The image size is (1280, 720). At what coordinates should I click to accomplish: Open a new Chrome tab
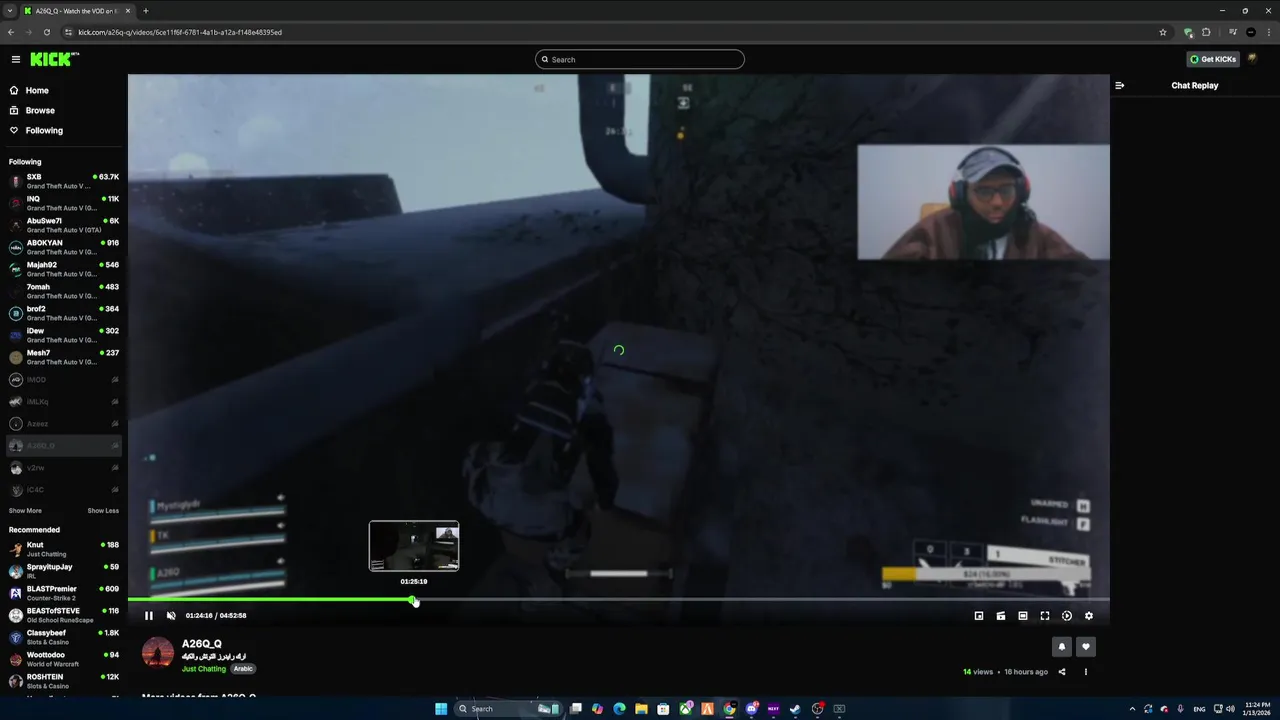146,11
